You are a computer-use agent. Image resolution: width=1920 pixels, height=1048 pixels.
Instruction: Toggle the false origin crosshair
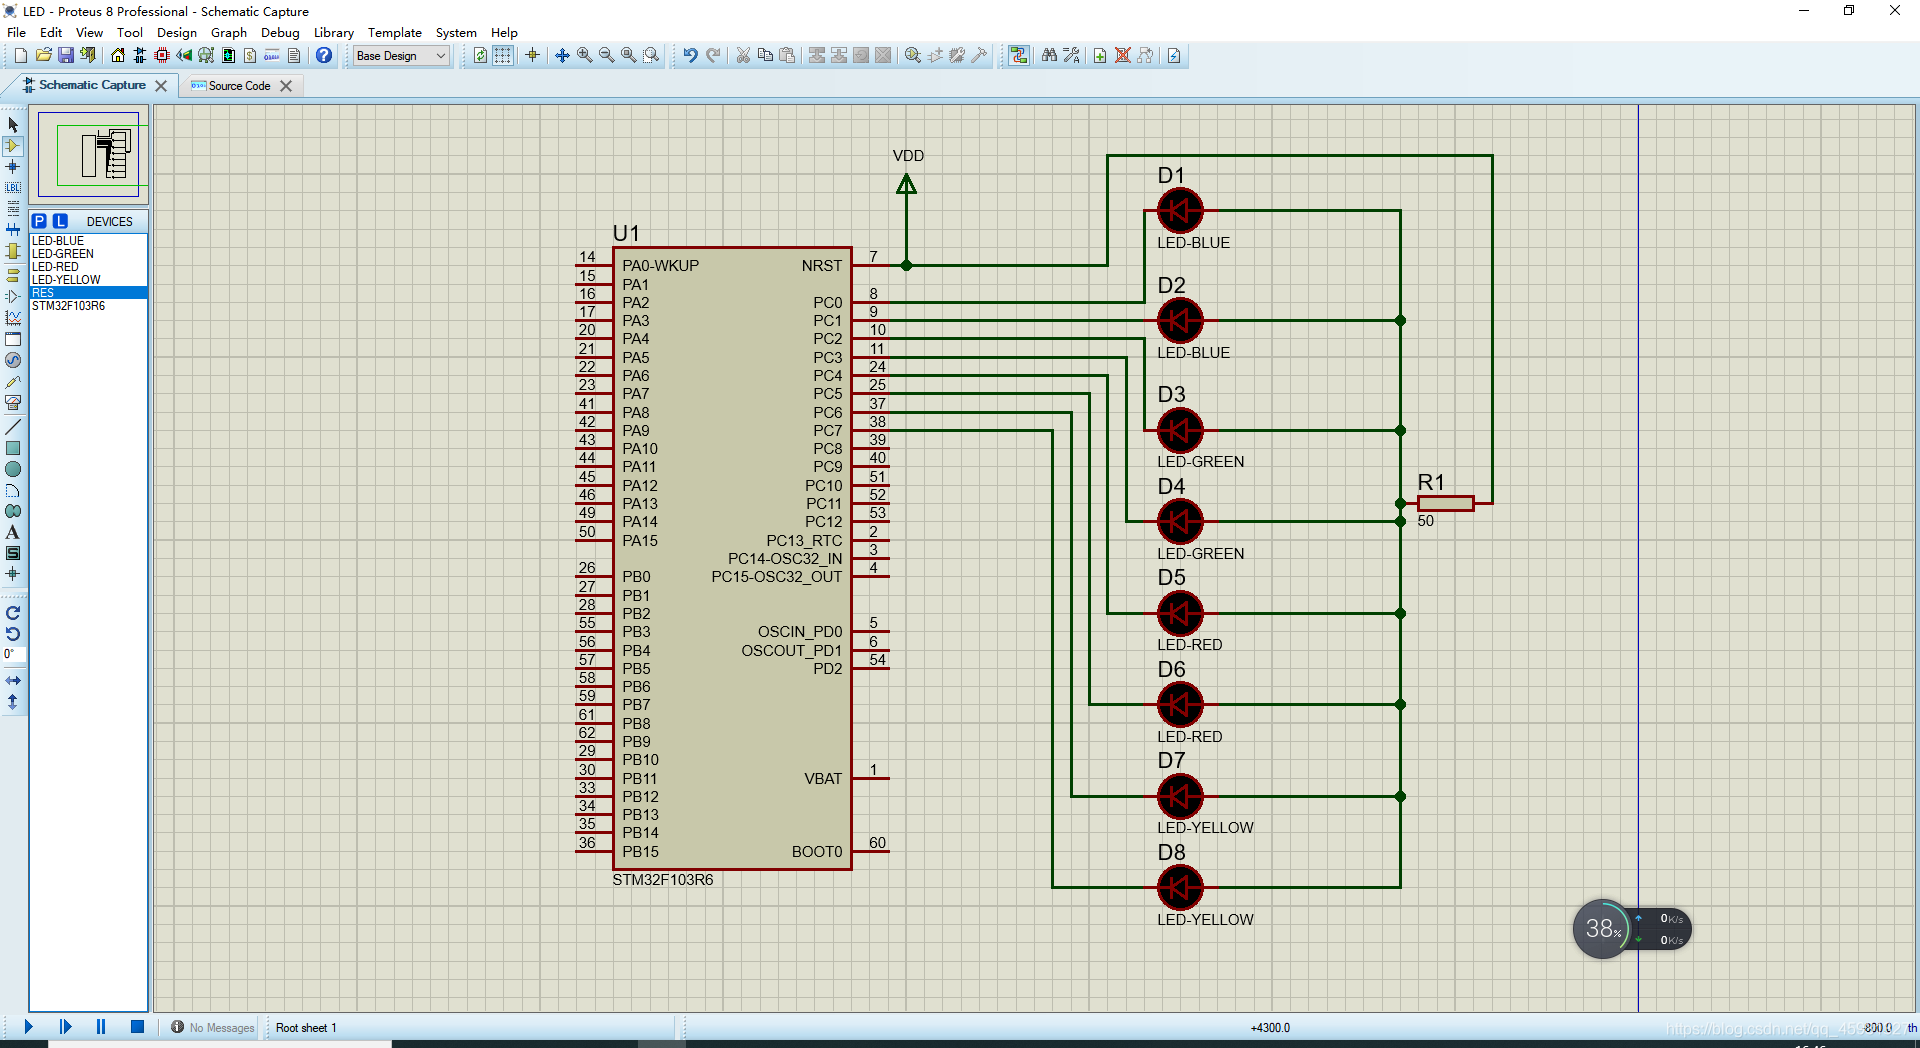pyautogui.click(x=532, y=55)
